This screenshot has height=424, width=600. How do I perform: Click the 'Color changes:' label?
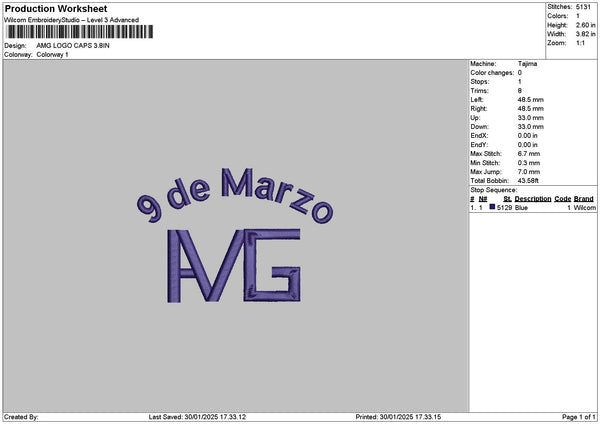[x=492, y=73]
